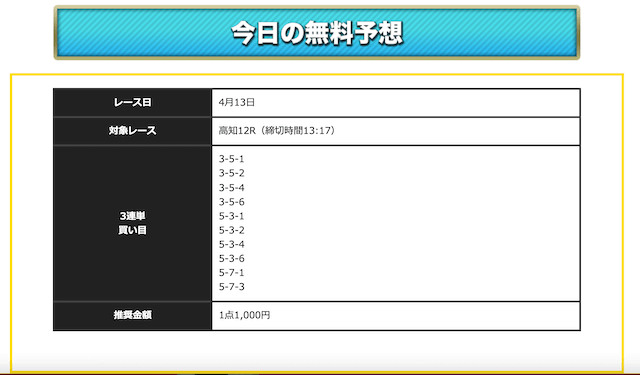
Task: Click the 今日の無料予想 banner header
Action: (x=317, y=33)
